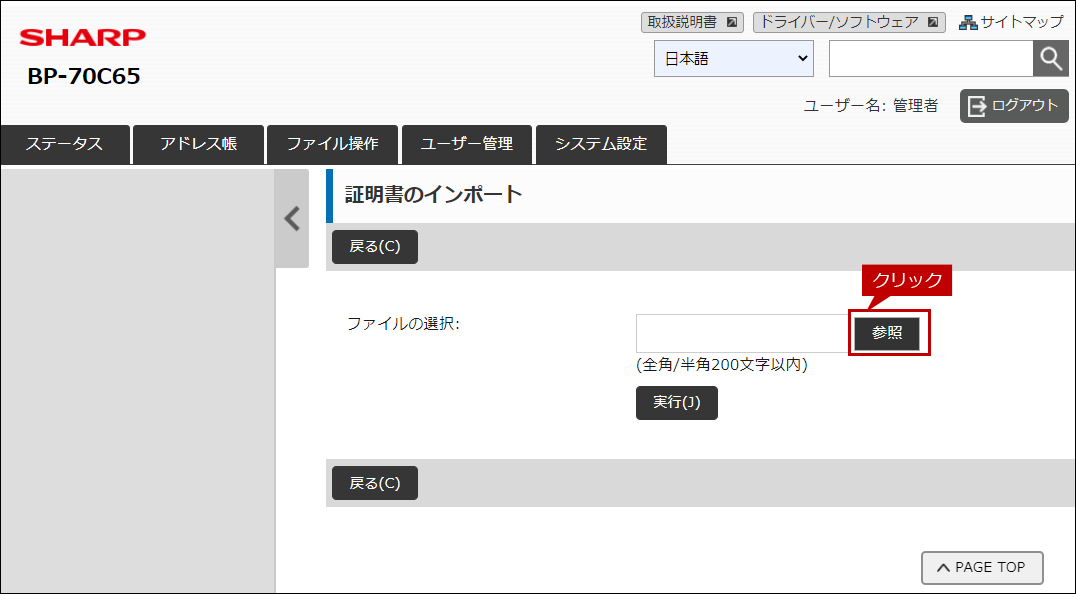Click the SHARP logo
The width and height of the screenshot is (1076, 594).
(x=83, y=37)
